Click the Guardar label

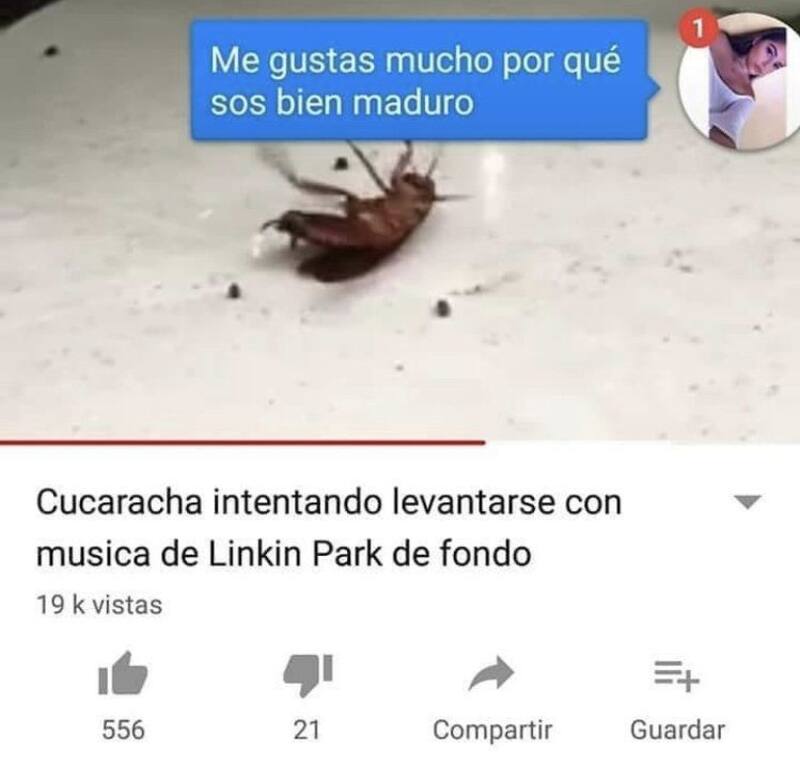[678, 730]
